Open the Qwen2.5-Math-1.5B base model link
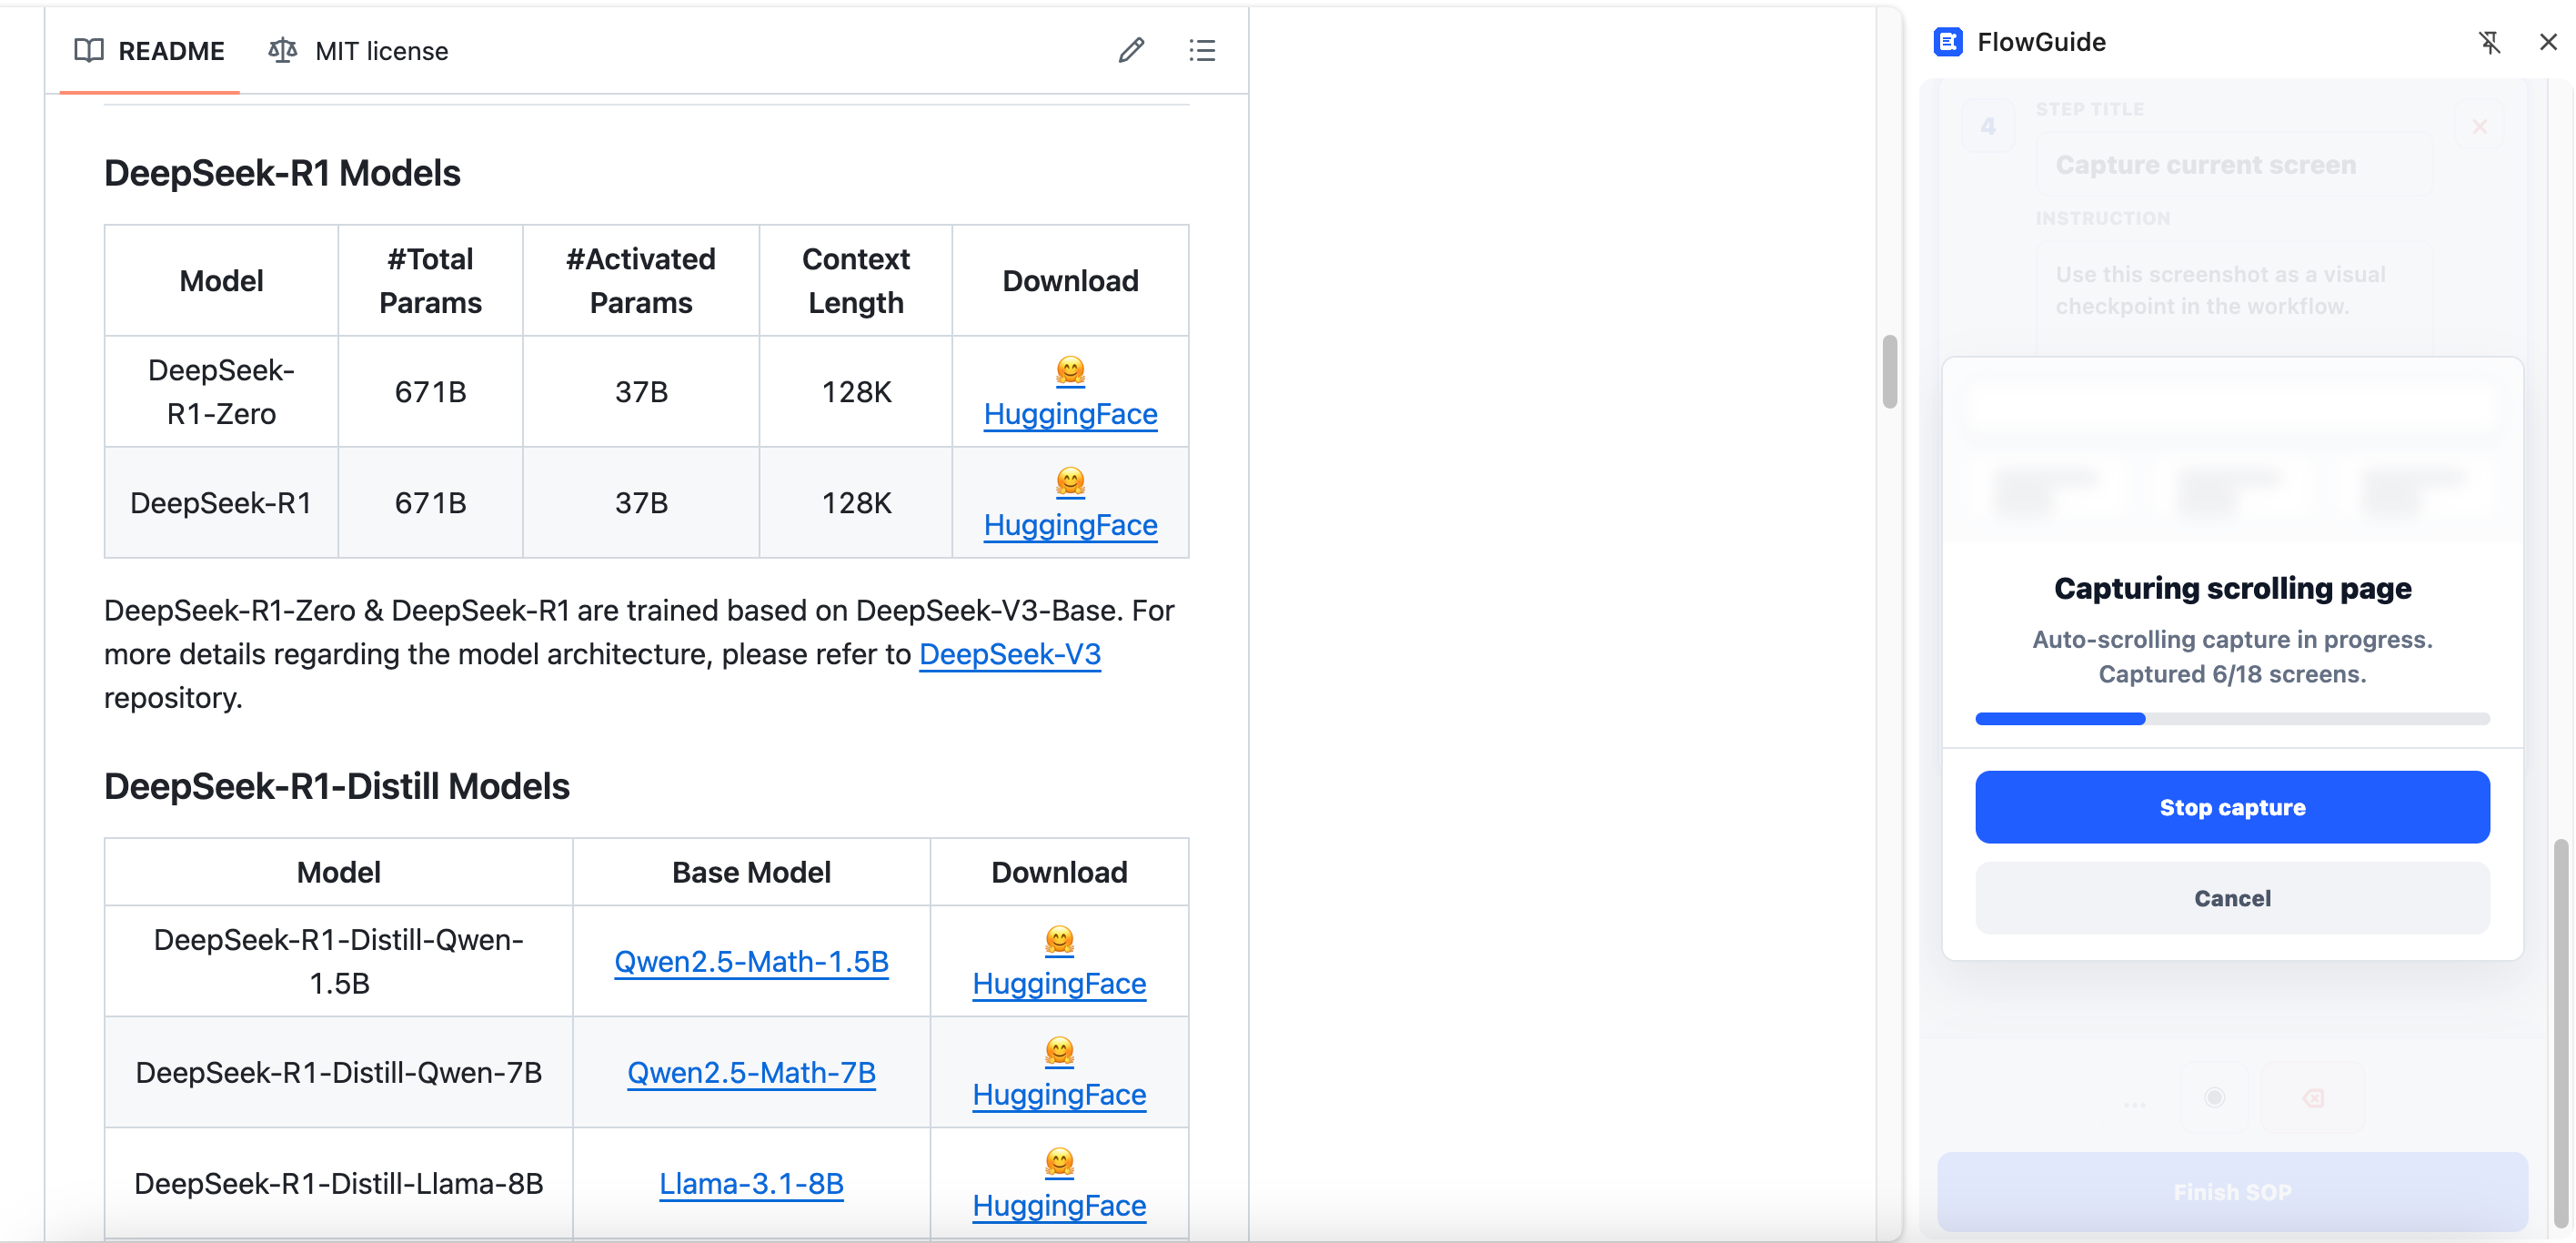The width and height of the screenshot is (2576, 1243). 751,961
